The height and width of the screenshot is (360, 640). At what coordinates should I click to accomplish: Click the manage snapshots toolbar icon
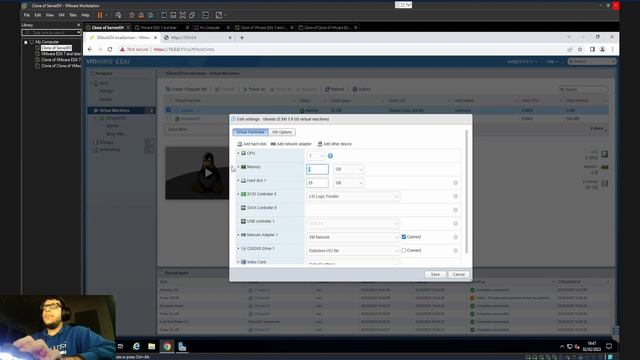click(151, 15)
